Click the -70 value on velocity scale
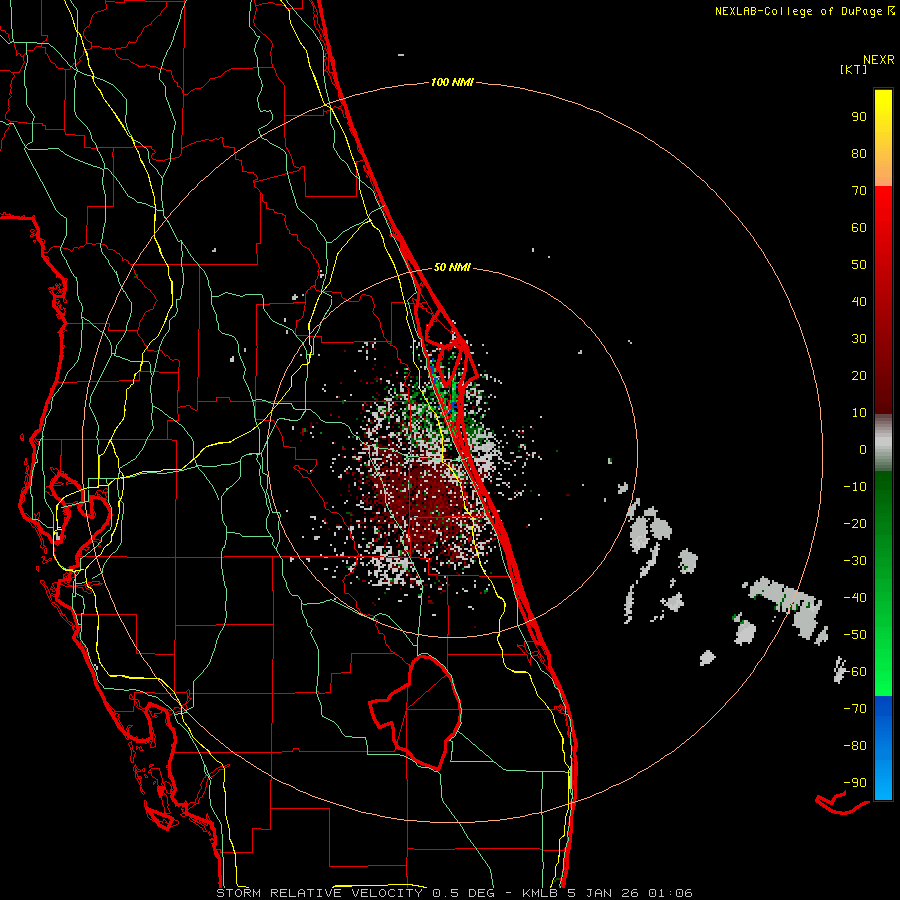 (x=855, y=709)
